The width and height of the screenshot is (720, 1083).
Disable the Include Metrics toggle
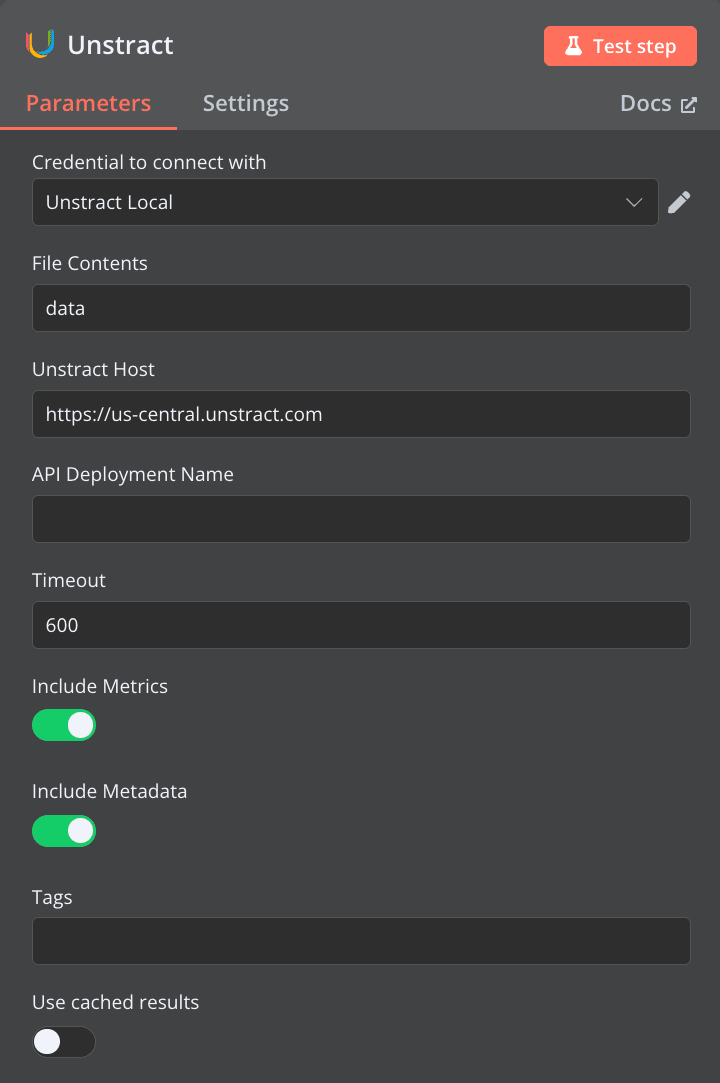click(x=64, y=725)
